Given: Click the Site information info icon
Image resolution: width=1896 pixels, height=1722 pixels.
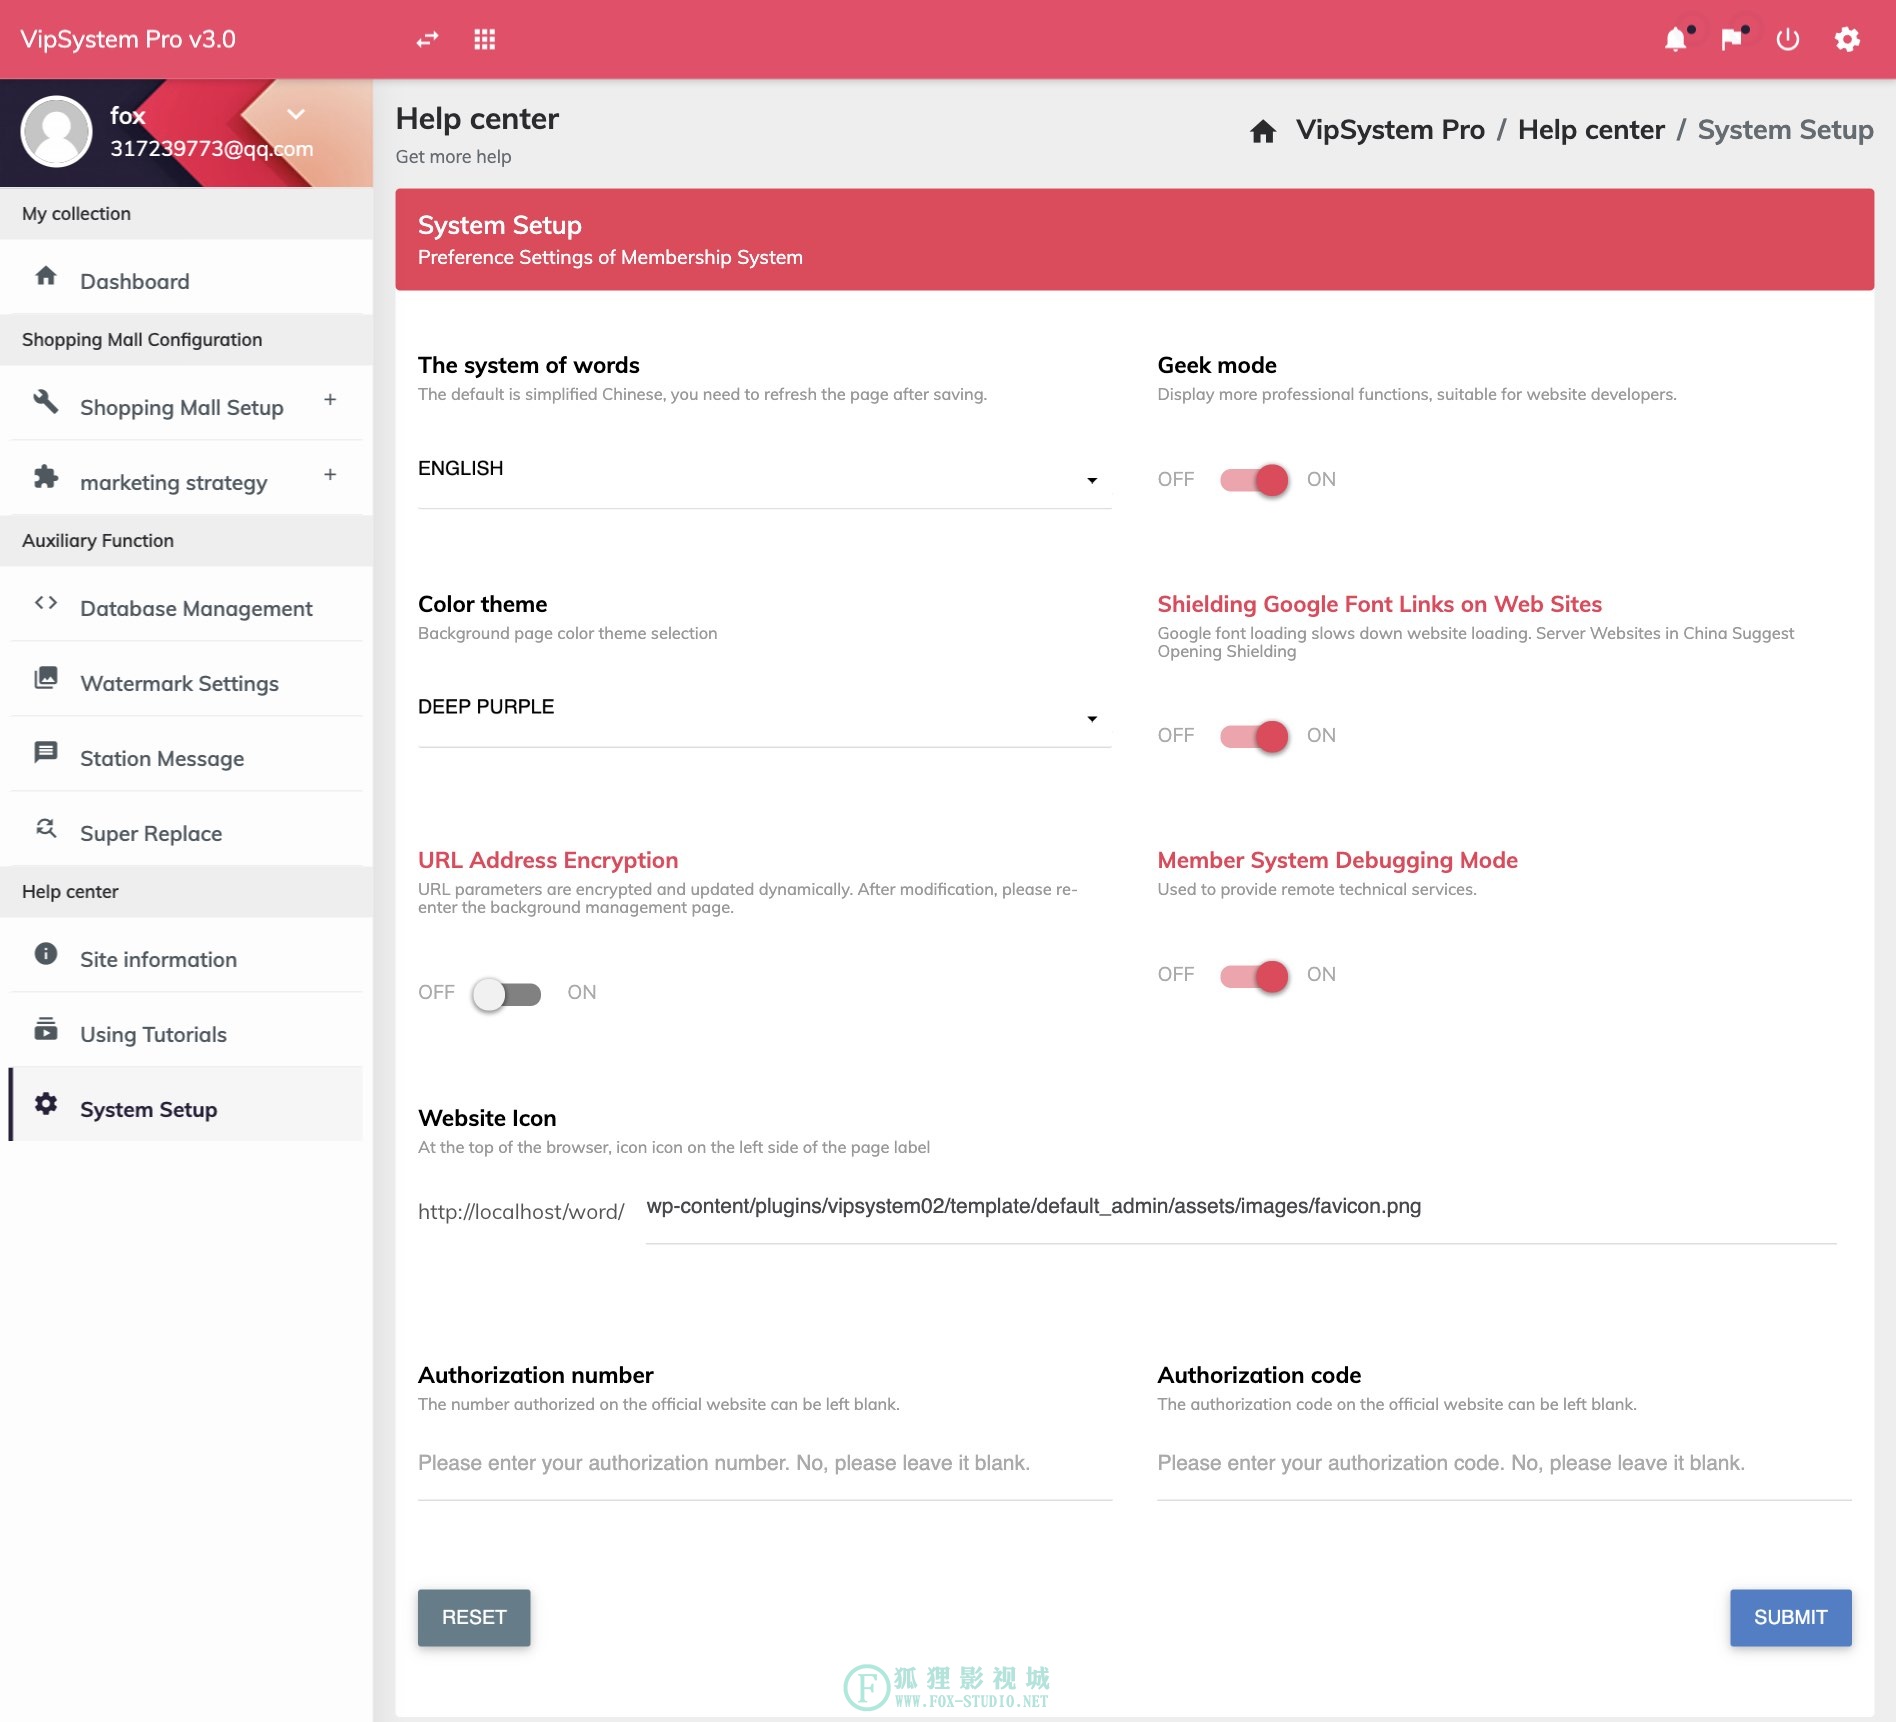Looking at the screenshot, I should click(x=46, y=953).
